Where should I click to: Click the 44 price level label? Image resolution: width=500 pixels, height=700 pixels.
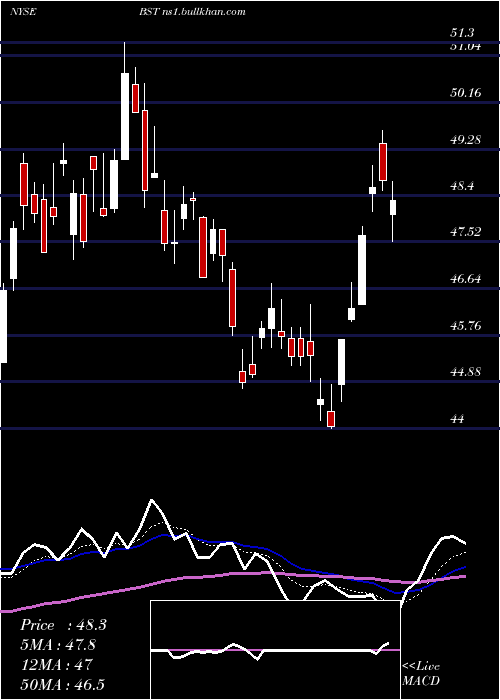point(458,419)
